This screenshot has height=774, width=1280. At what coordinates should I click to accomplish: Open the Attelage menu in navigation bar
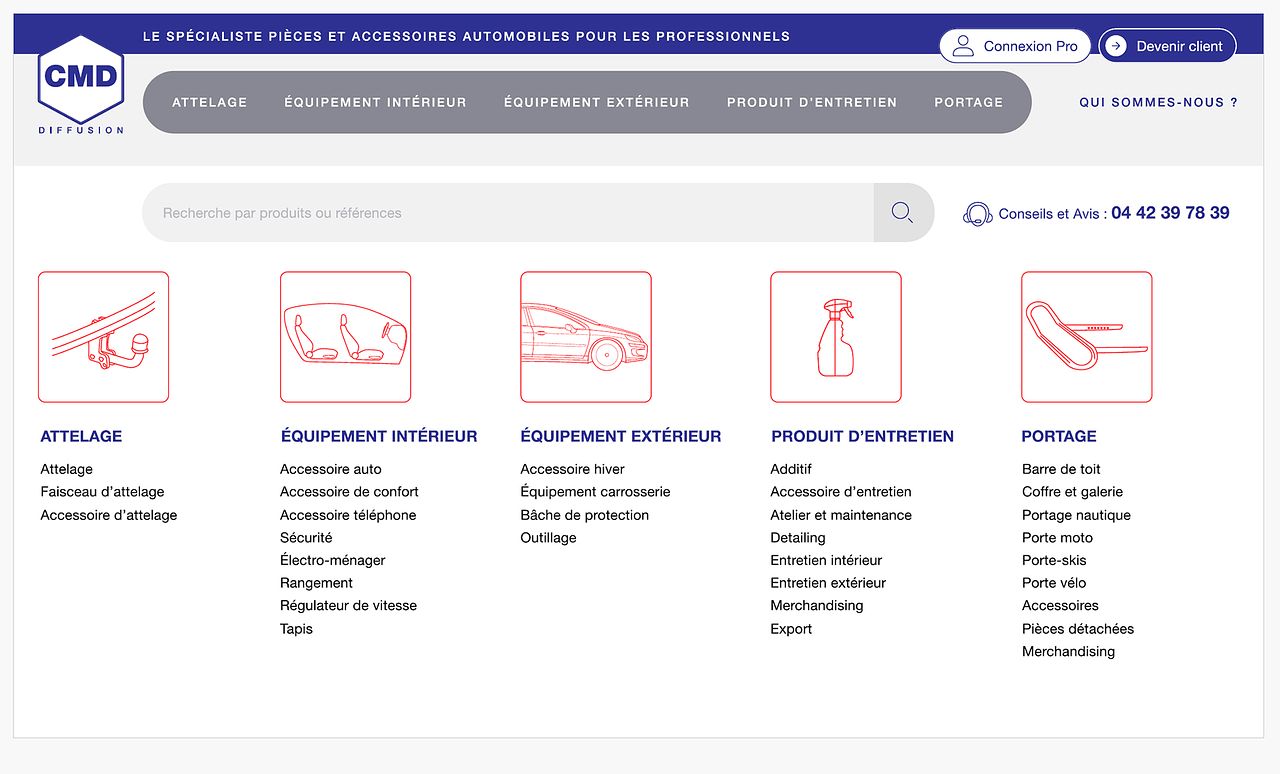pyautogui.click(x=209, y=102)
